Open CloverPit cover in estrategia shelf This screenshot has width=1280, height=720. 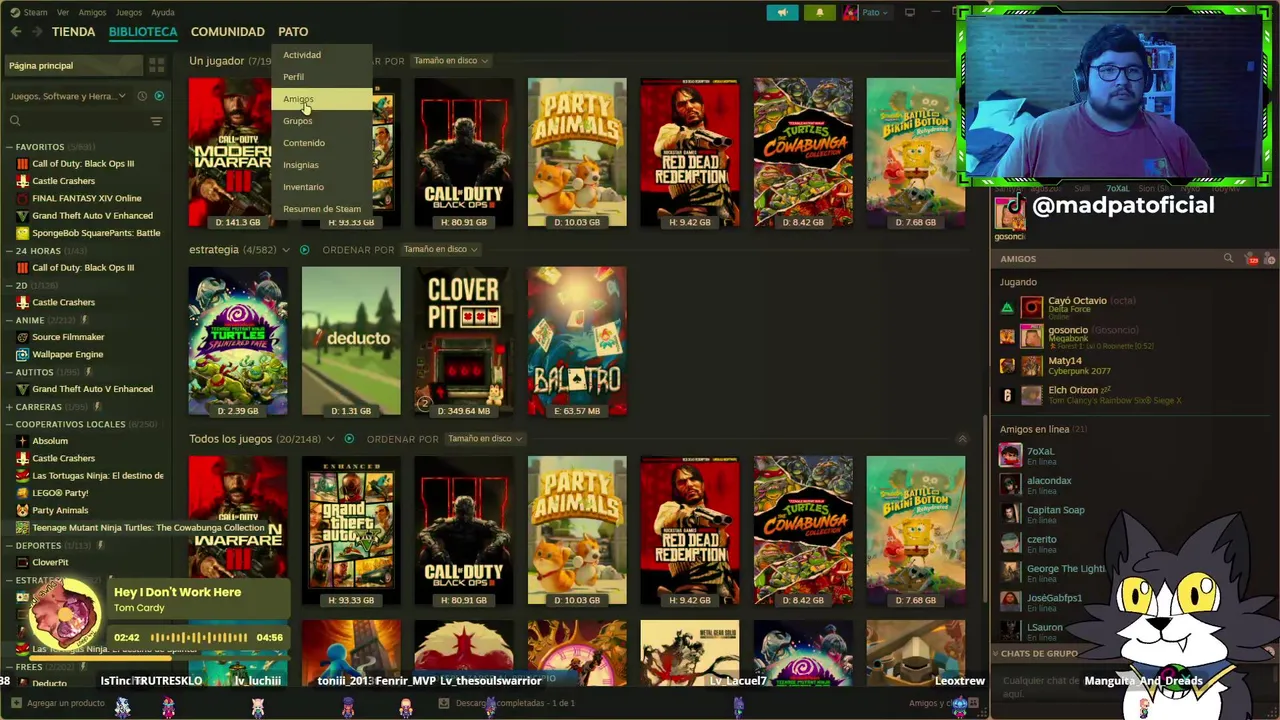click(464, 341)
